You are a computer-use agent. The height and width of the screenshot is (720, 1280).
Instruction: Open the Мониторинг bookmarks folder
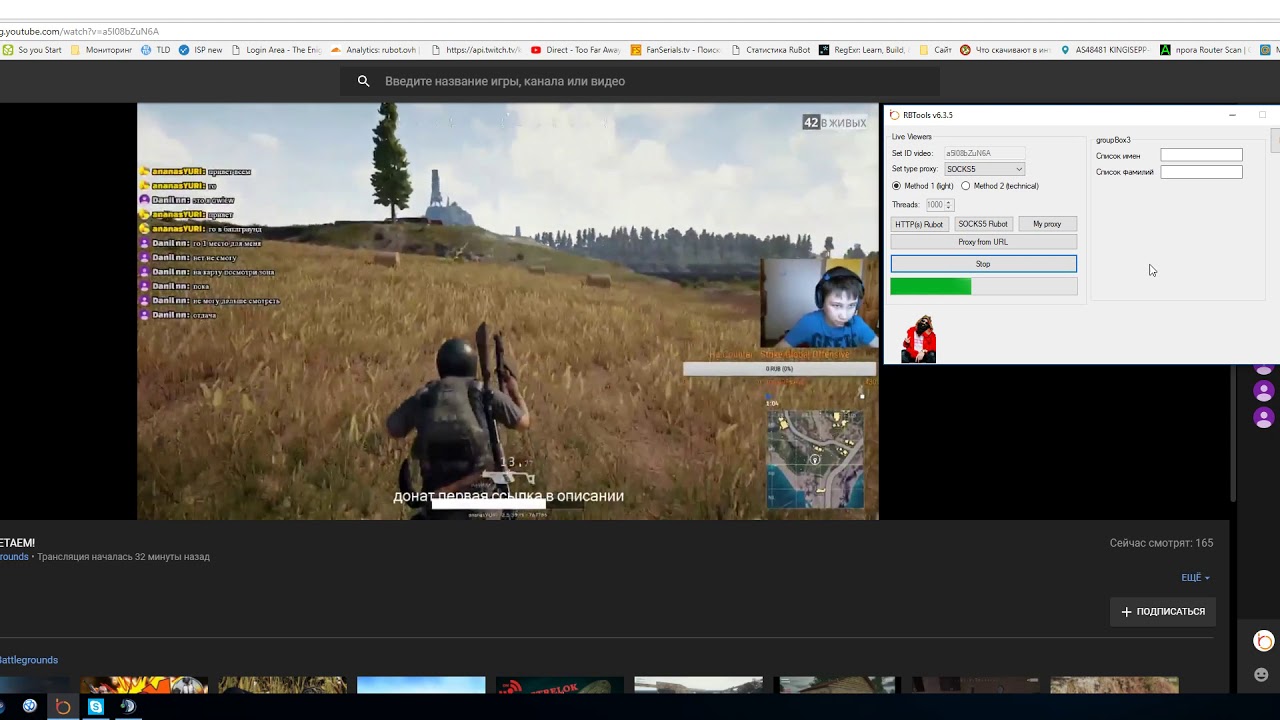click(x=101, y=50)
